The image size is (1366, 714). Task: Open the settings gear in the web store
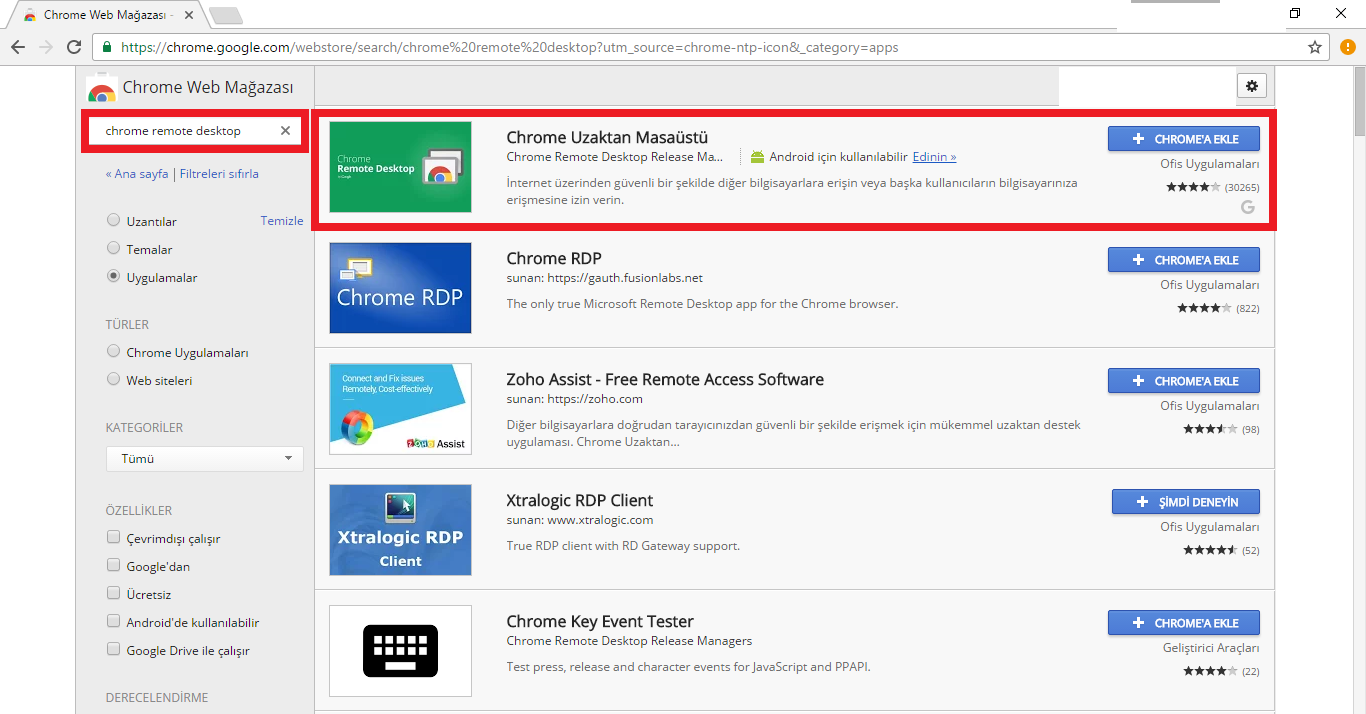[x=1251, y=86]
